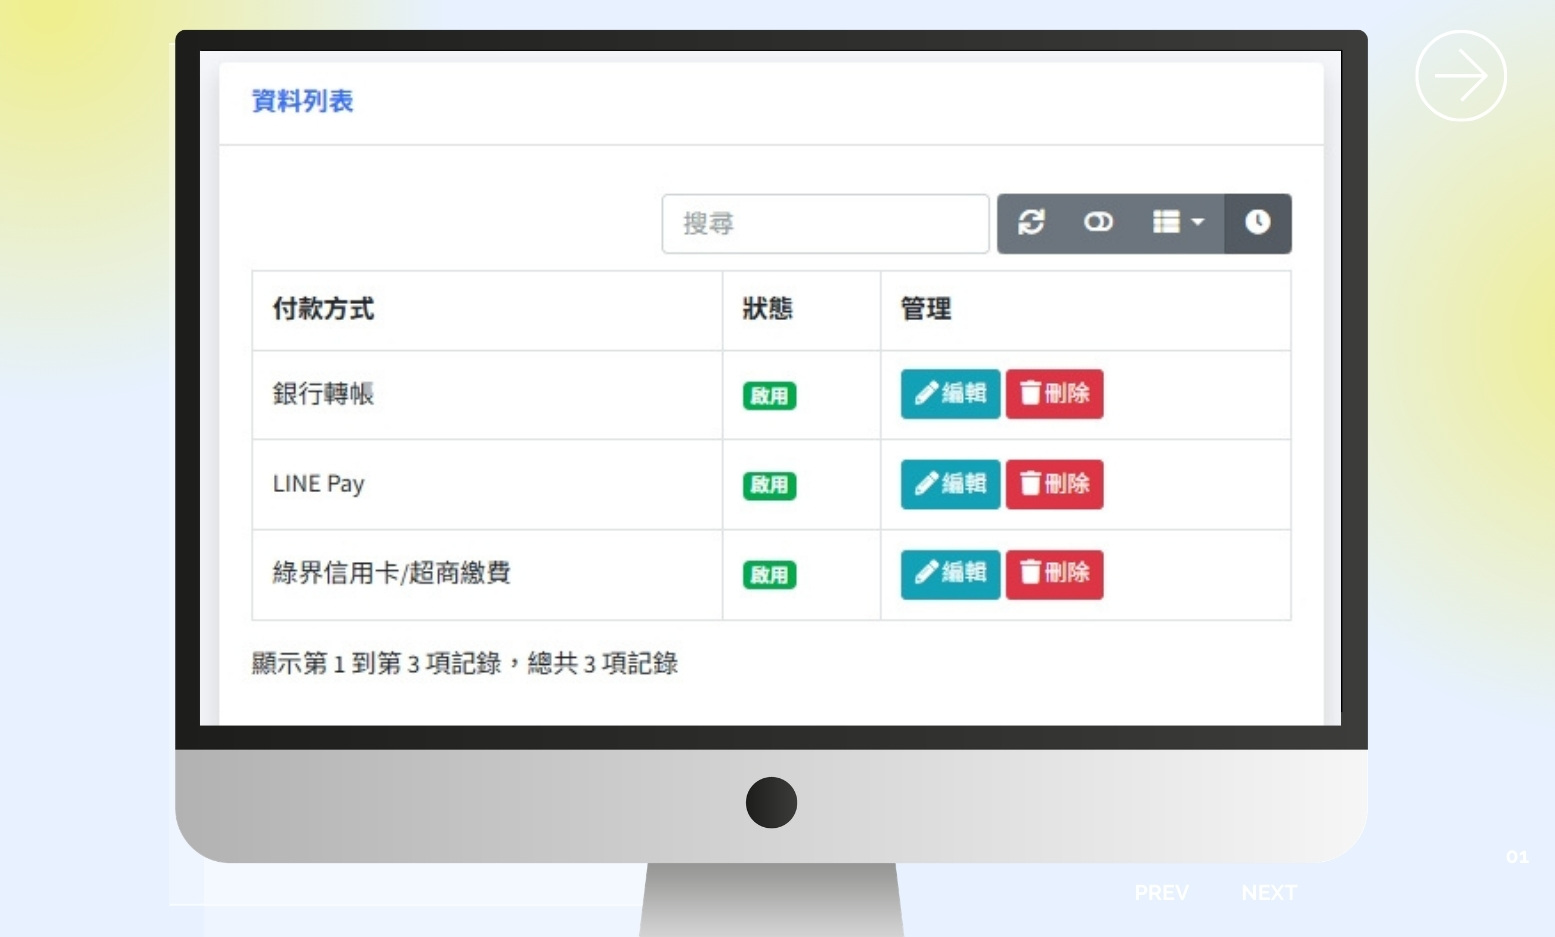Click the pencil icon on 銀行轉帳 edit button
This screenshot has height=937, width=1555.
point(926,393)
